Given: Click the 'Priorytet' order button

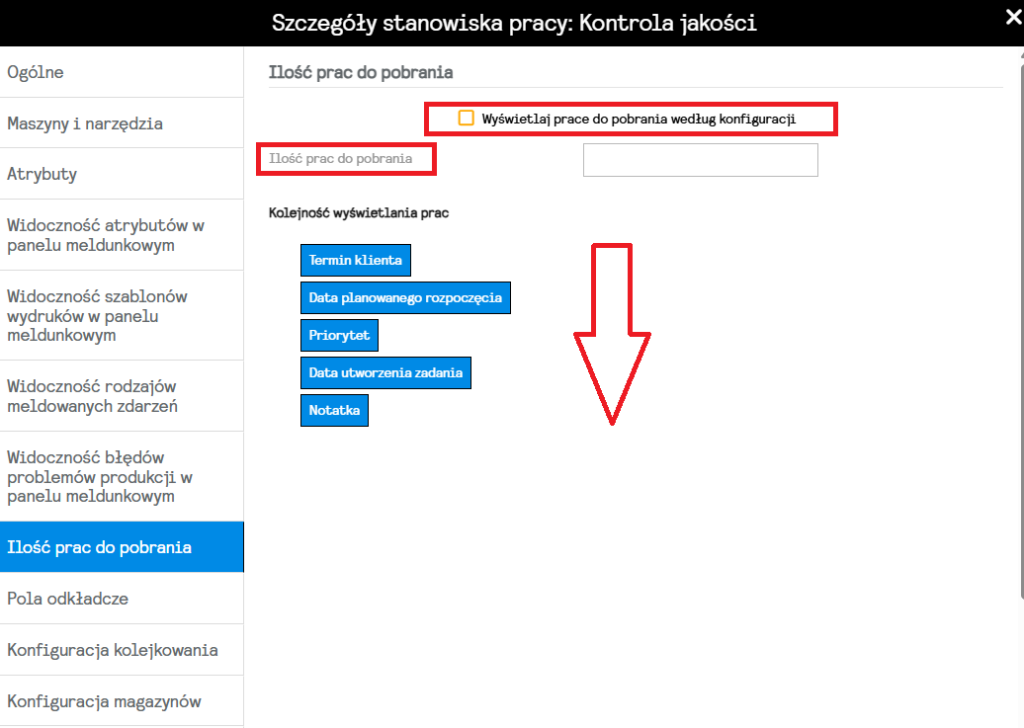Looking at the screenshot, I should (x=340, y=335).
